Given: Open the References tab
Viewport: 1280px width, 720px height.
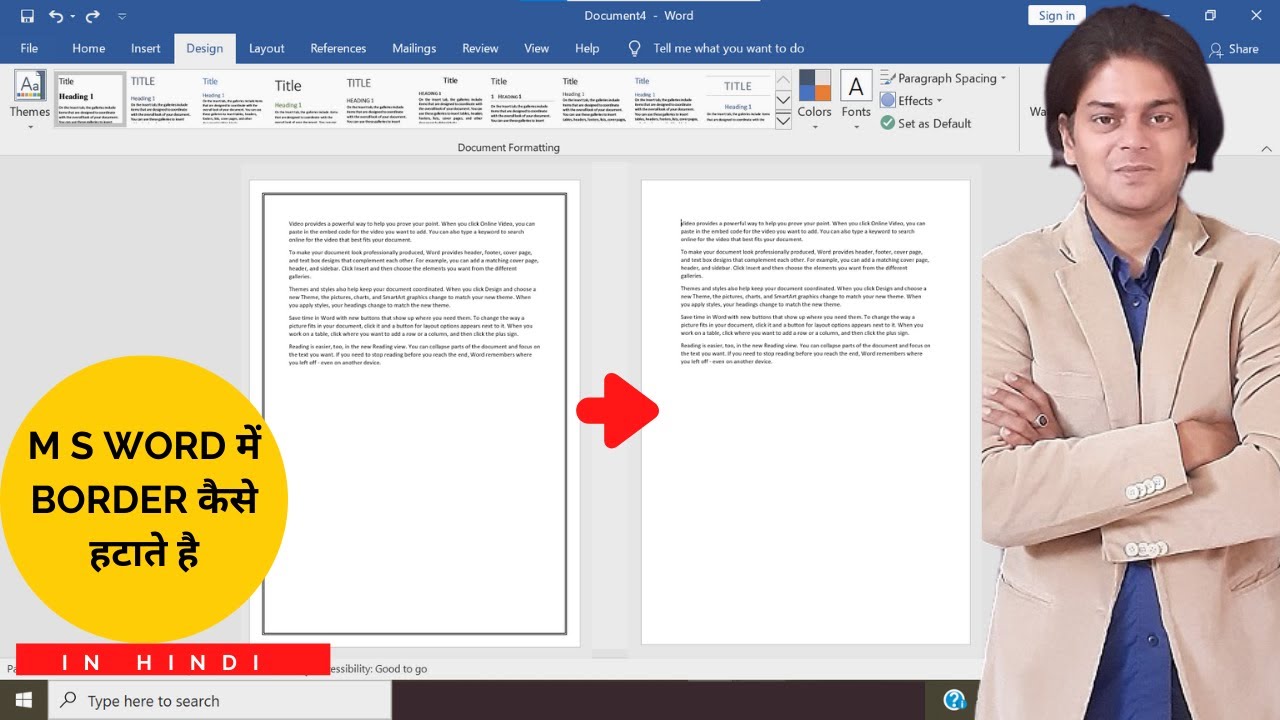Looking at the screenshot, I should click(x=338, y=48).
